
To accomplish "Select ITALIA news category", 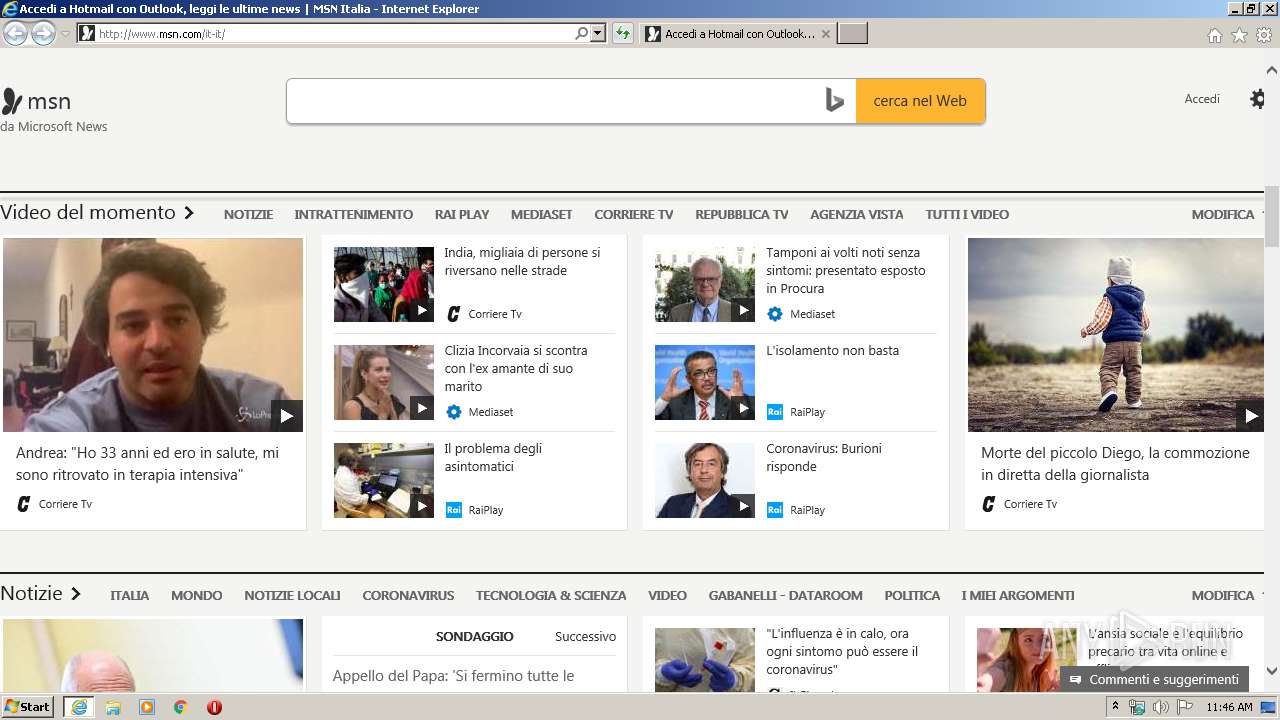I will coord(129,595).
